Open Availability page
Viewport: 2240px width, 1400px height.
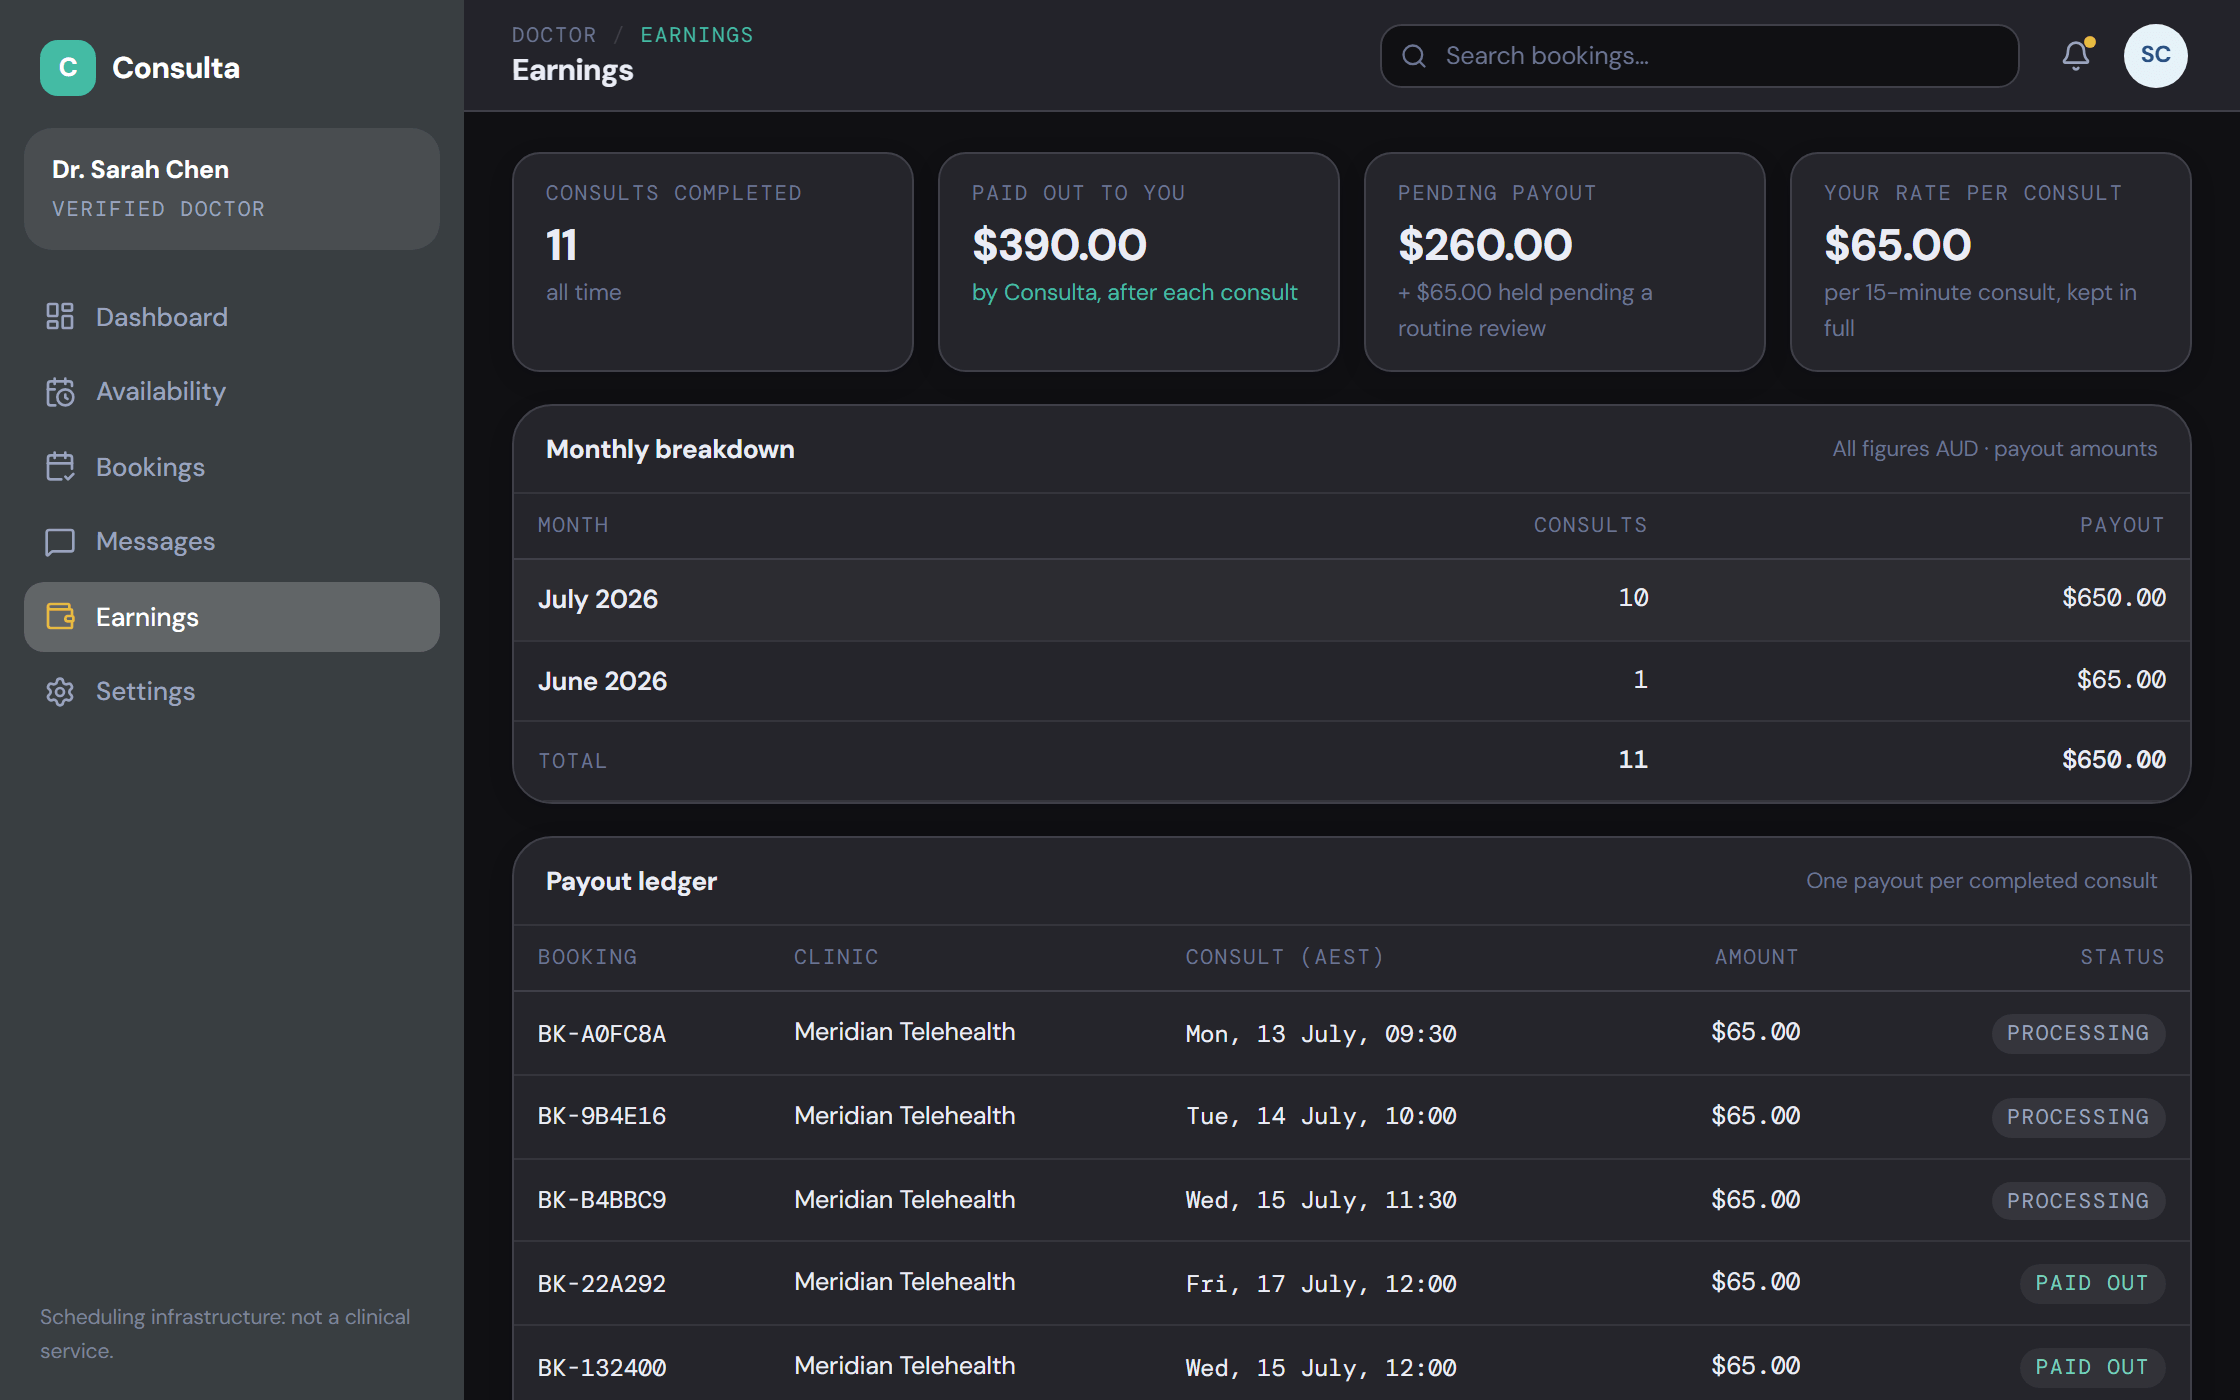coord(232,392)
